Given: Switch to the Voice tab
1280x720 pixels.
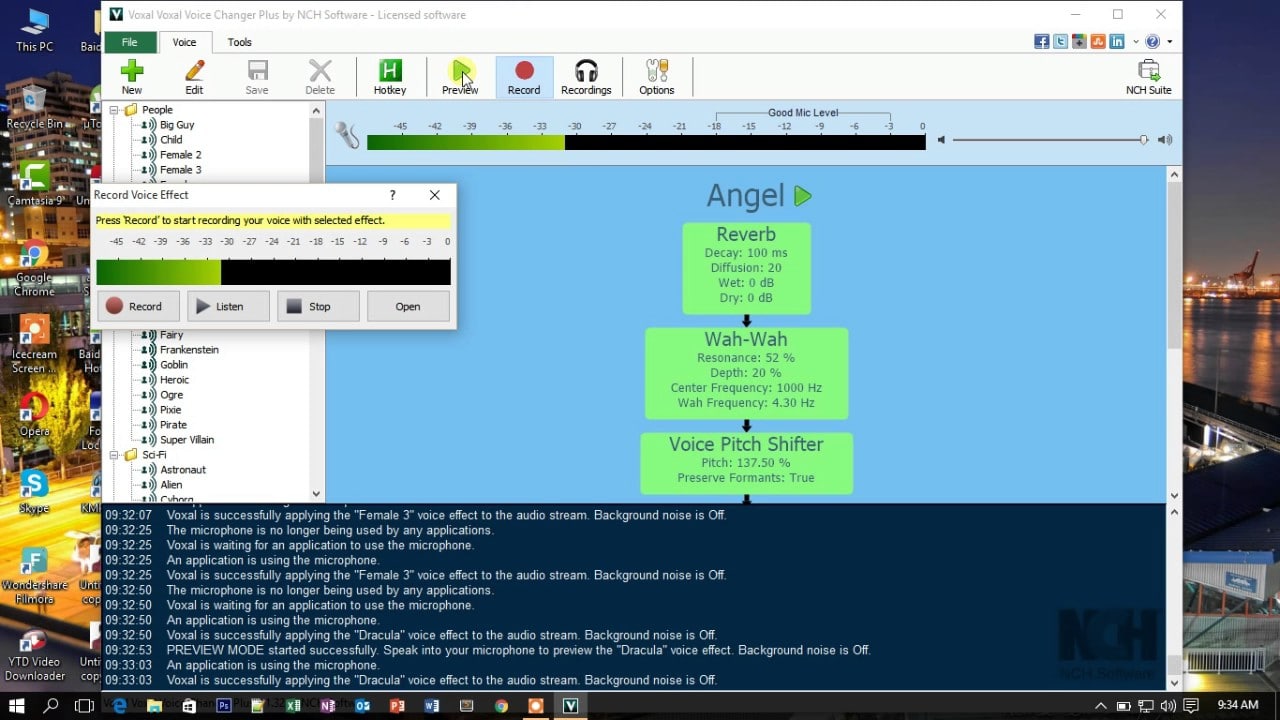Looking at the screenshot, I should pyautogui.click(x=185, y=42).
